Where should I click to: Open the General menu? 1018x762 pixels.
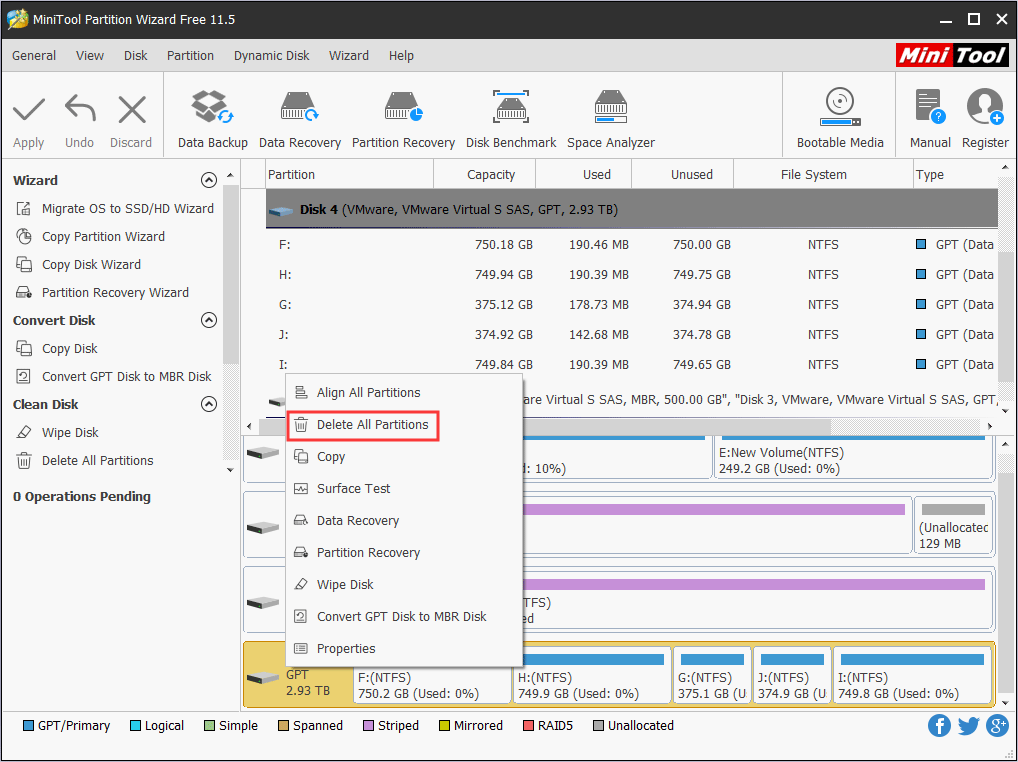click(x=34, y=56)
